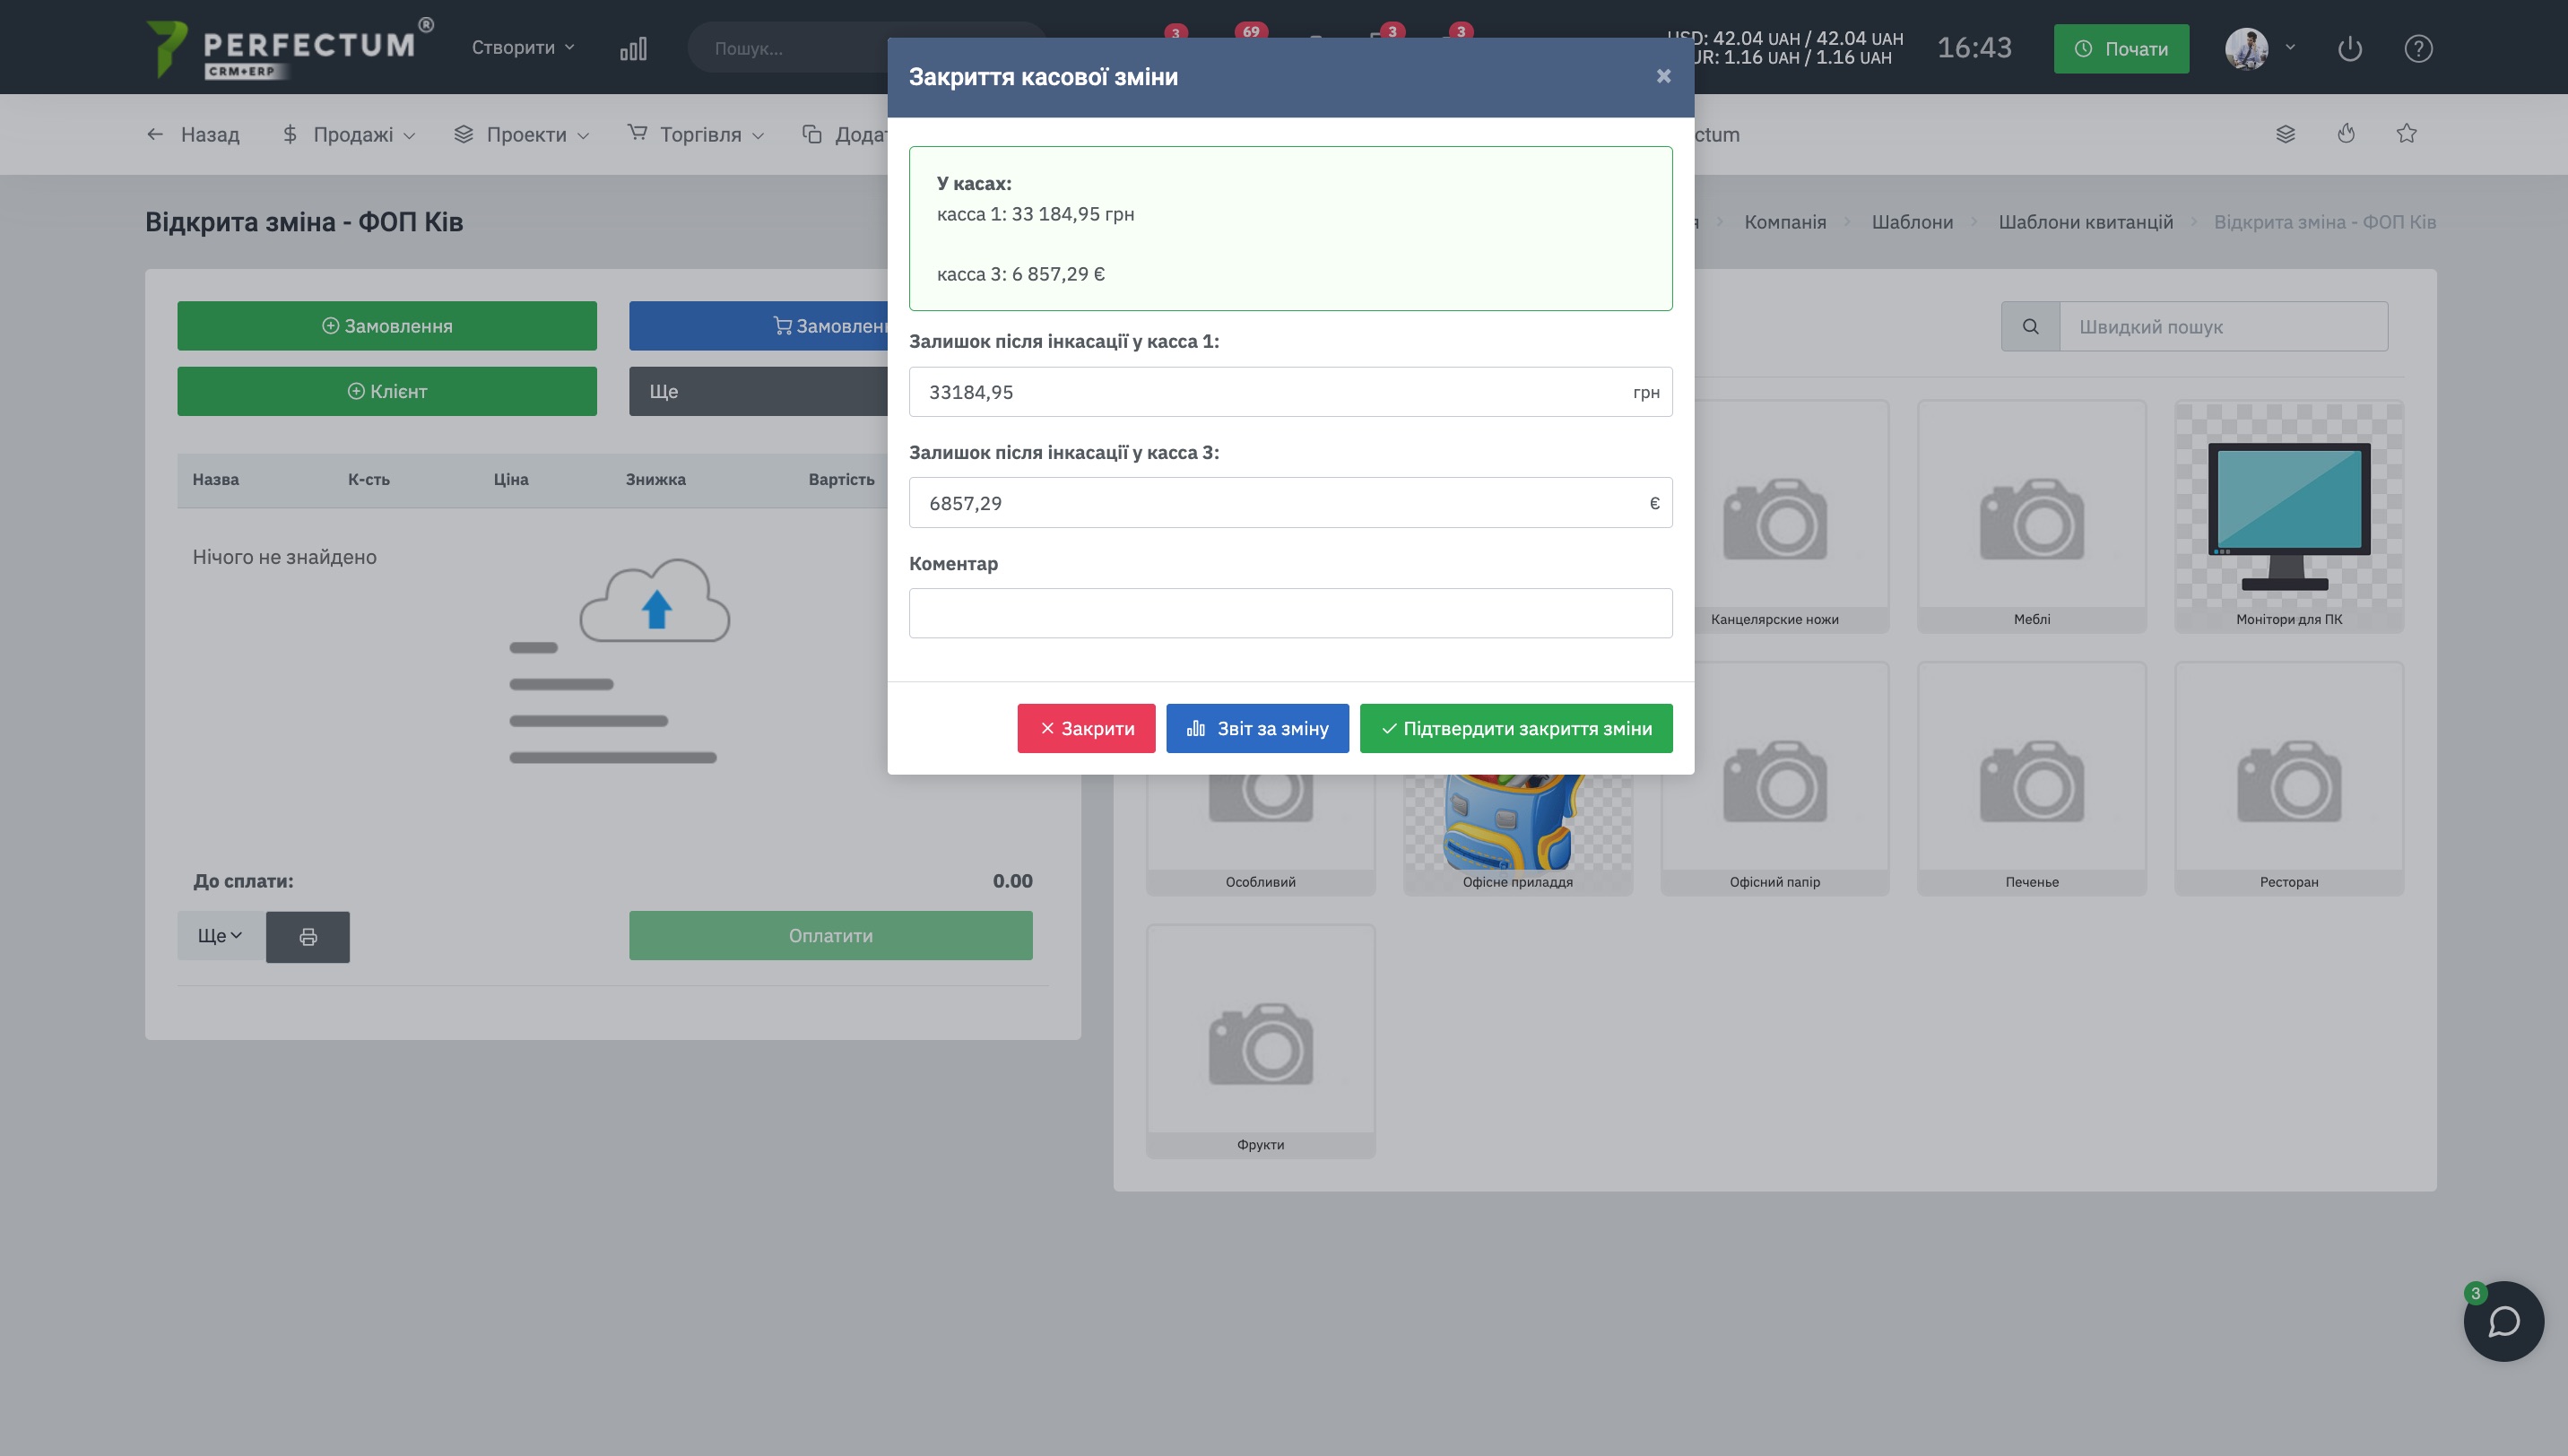Click the quick search magnifier icon
The image size is (2568, 1456).
(2030, 327)
